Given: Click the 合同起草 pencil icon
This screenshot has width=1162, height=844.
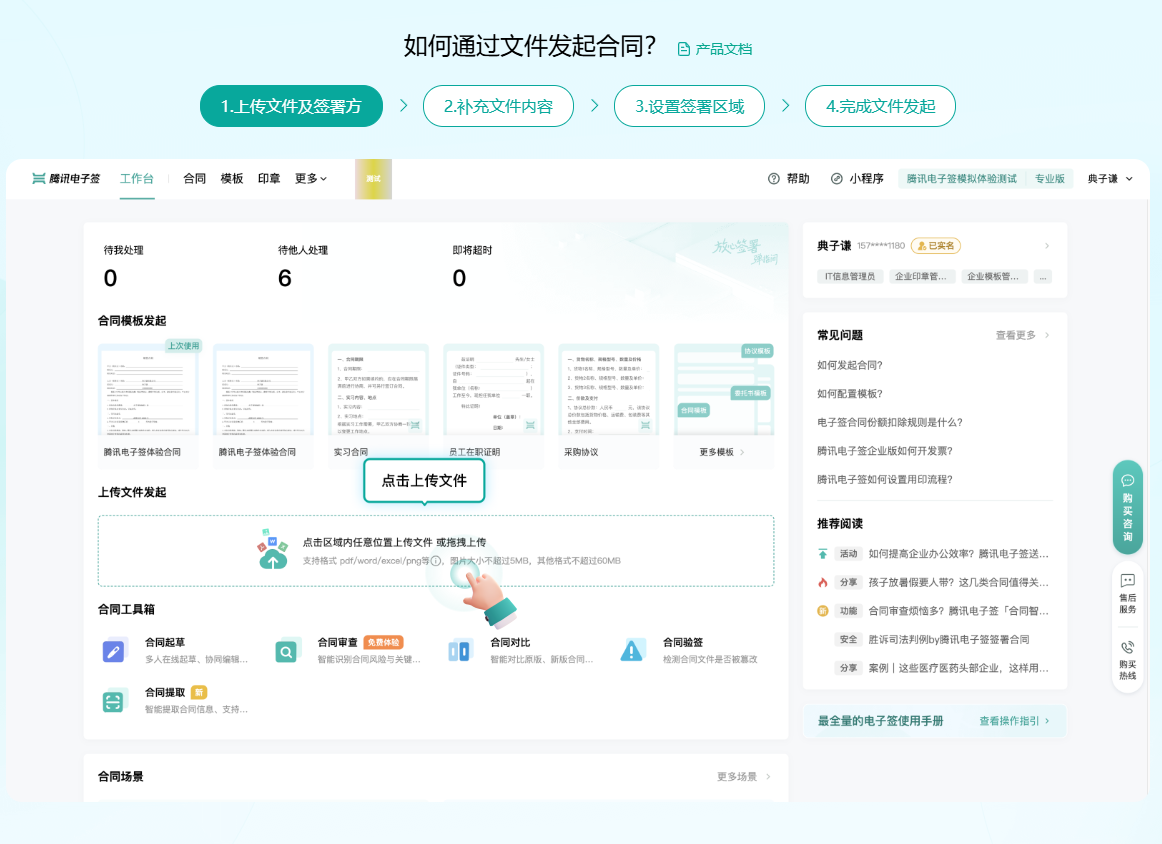Looking at the screenshot, I should click(115, 651).
